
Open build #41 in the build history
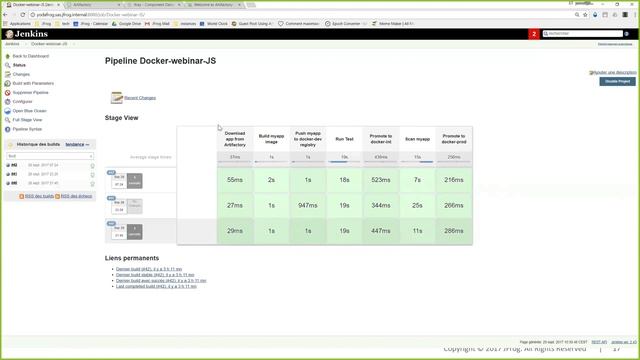coord(14,174)
